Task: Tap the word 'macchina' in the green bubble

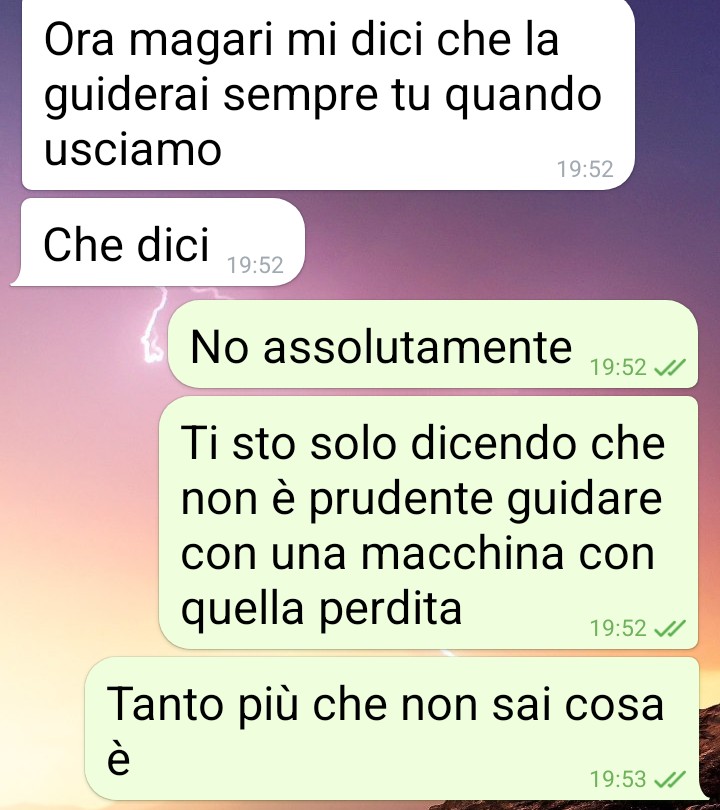Action: click(x=462, y=553)
